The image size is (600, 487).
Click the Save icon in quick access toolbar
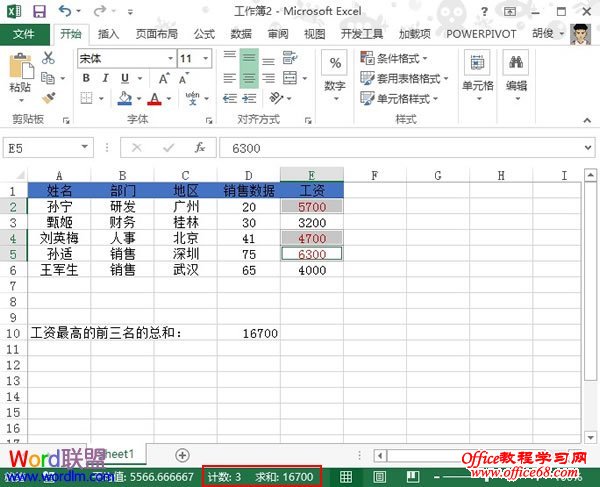click(40, 11)
